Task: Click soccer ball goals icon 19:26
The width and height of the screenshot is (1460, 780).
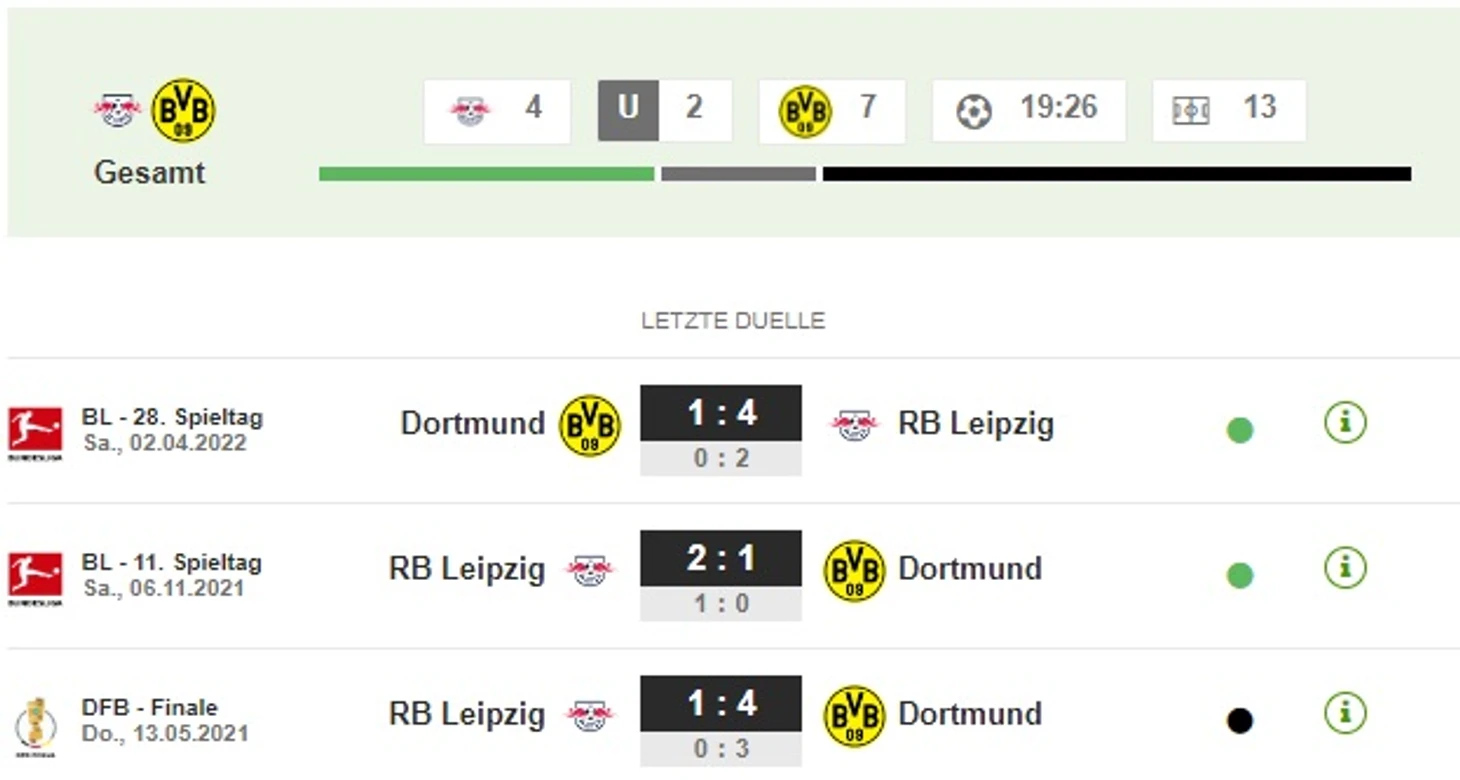Action: (974, 111)
